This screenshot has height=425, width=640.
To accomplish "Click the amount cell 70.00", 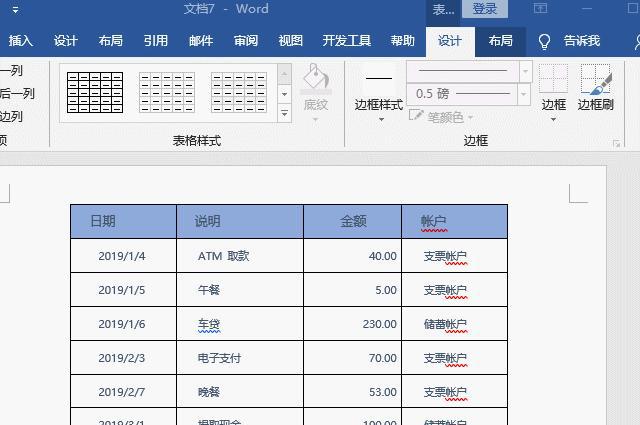I will [x=353, y=358].
